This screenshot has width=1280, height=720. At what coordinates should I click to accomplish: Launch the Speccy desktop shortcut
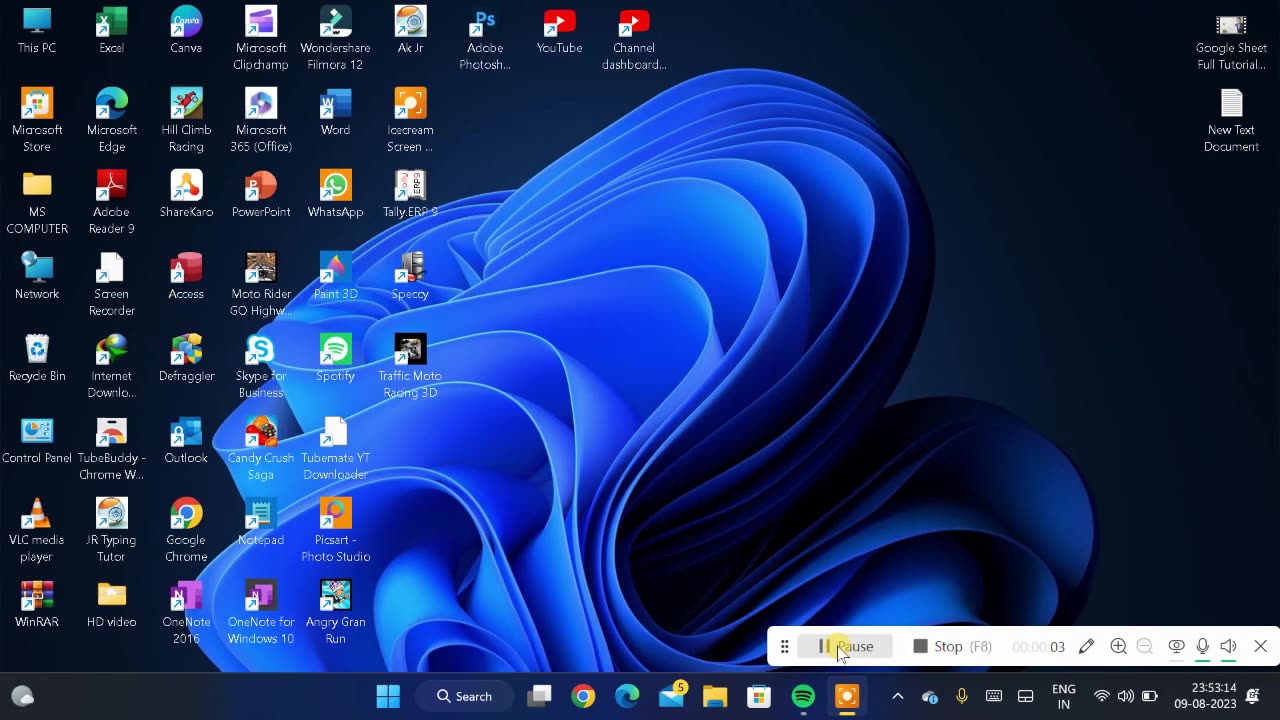point(410,277)
